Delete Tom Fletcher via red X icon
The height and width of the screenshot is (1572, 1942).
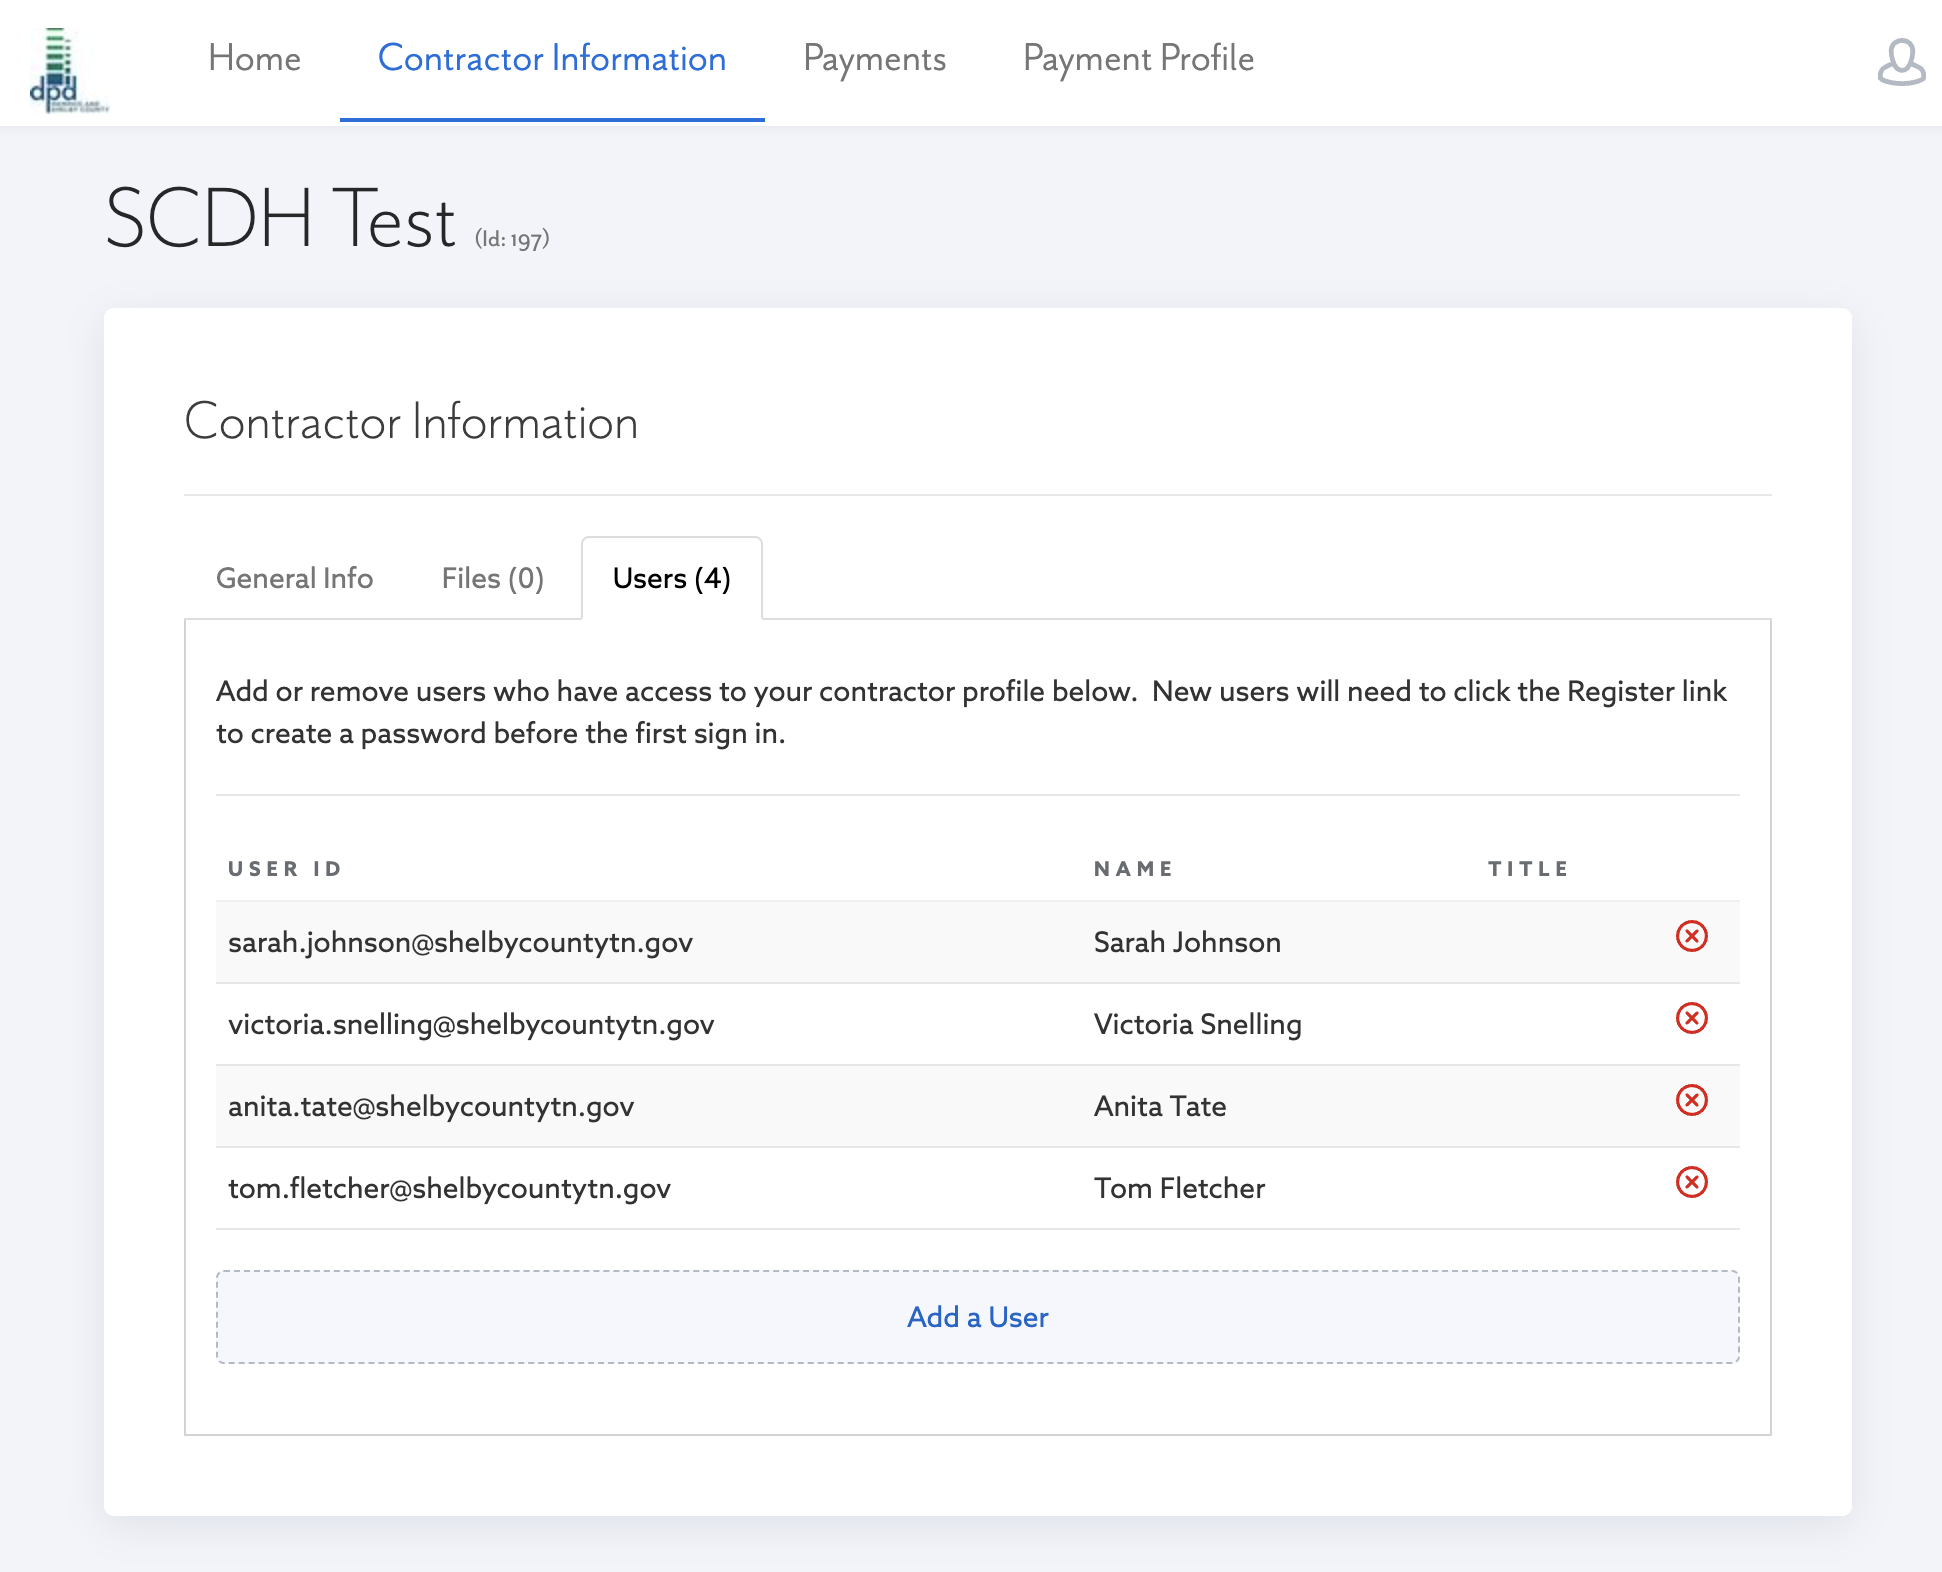coord(1691,1183)
